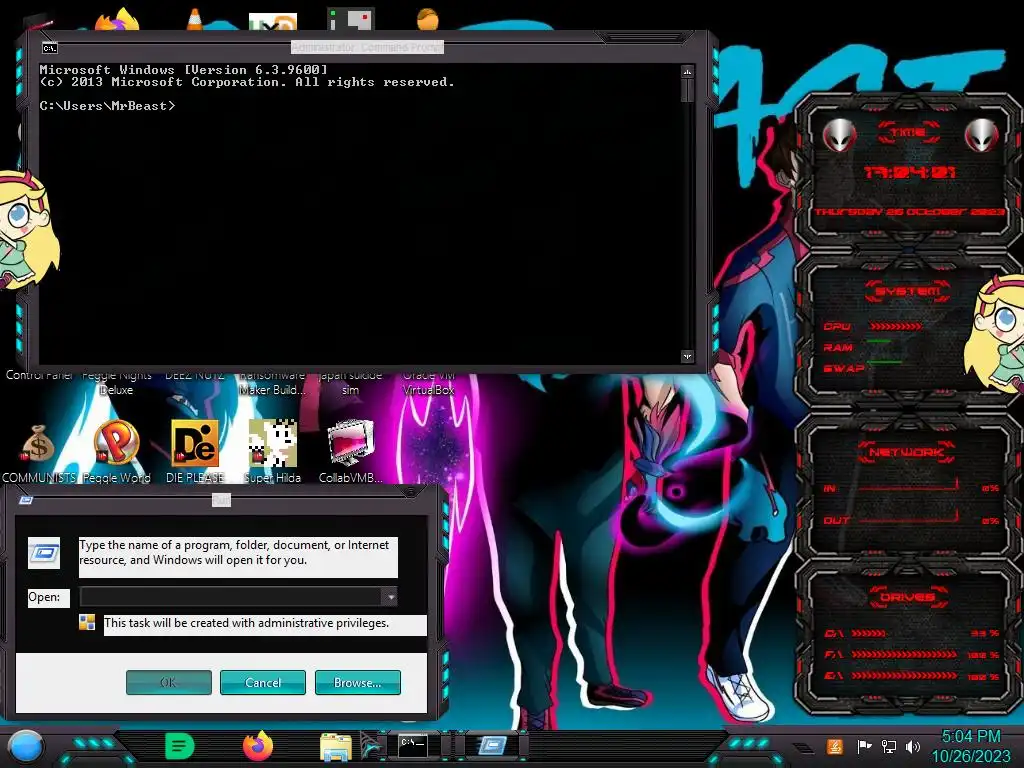The image size is (1024, 768).
Task: Click Command Prompt scrollbar up arrow
Action: (687, 71)
